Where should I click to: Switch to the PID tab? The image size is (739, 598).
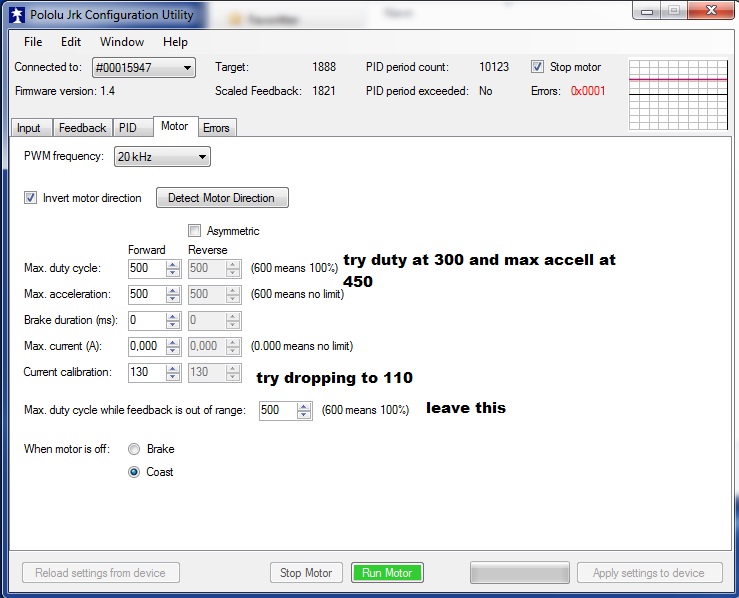pos(128,128)
